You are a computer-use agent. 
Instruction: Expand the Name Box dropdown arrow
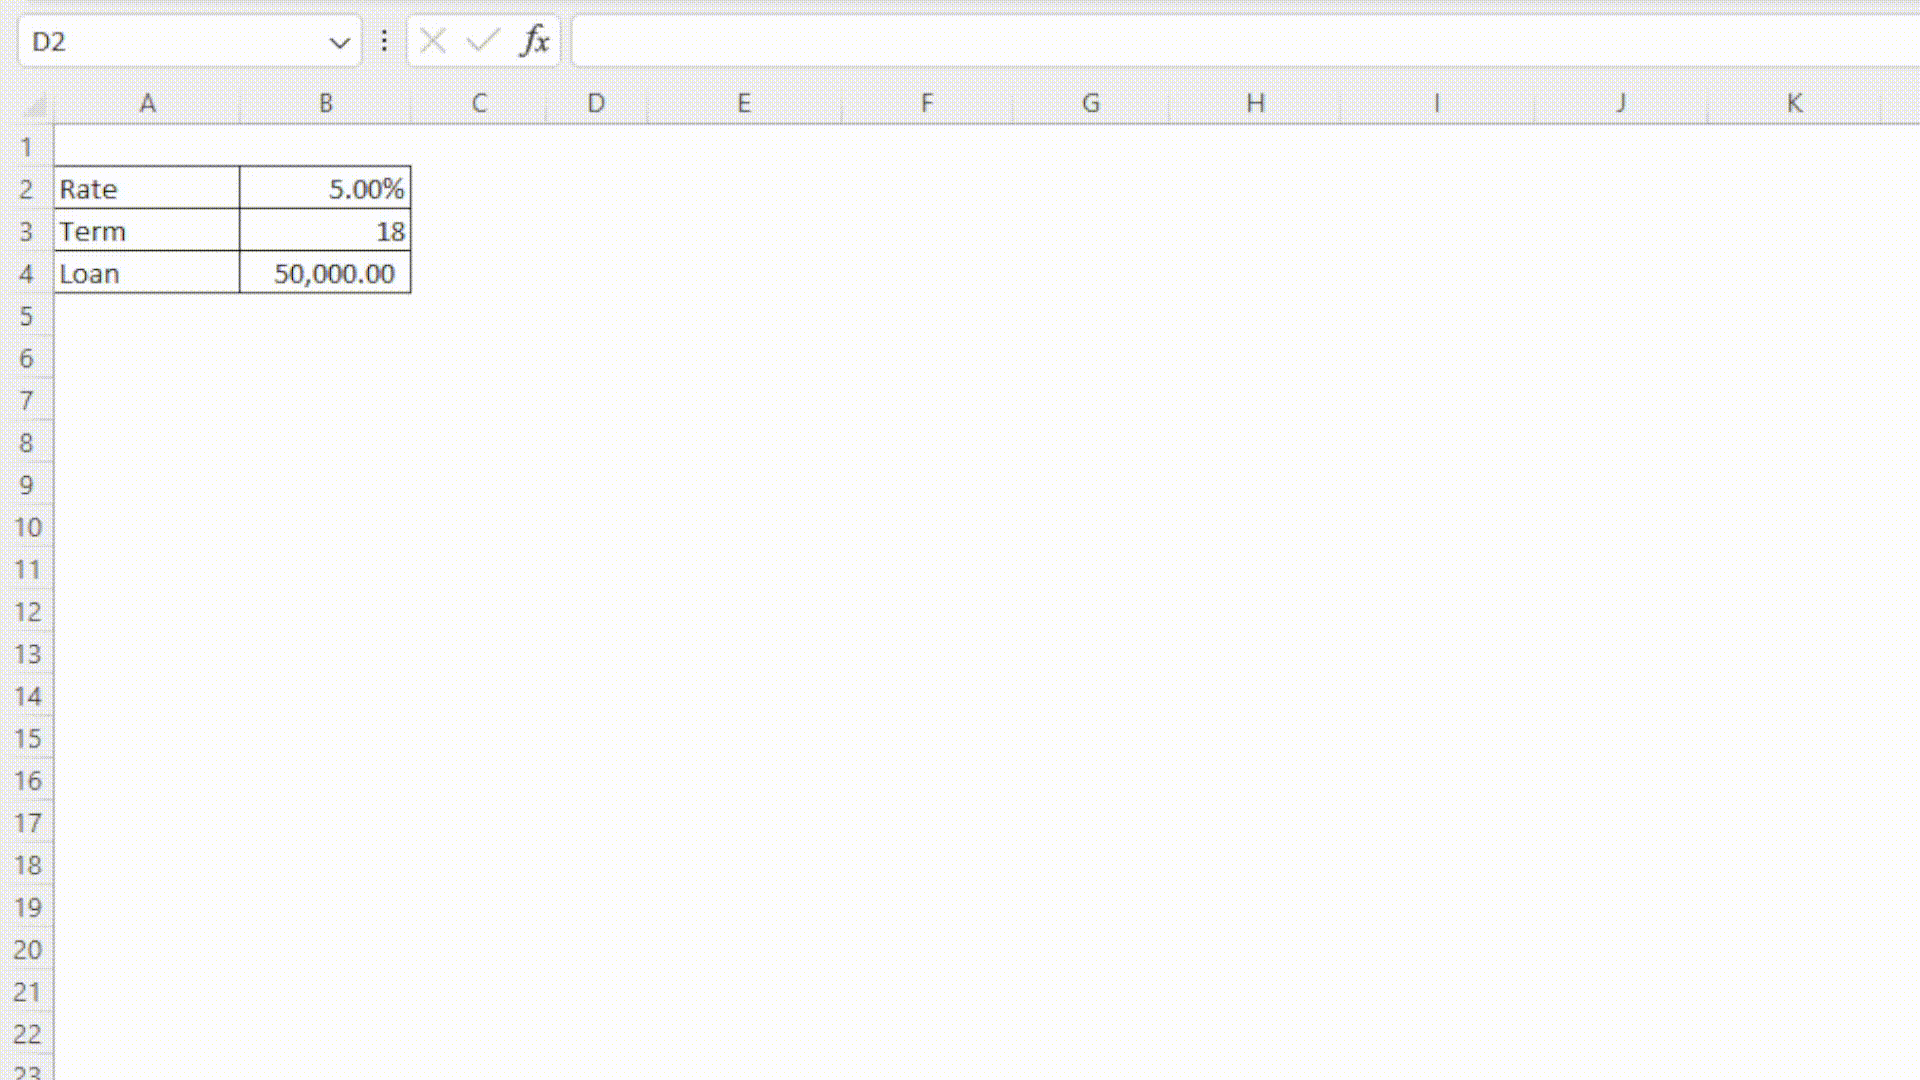pyautogui.click(x=339, y=42)
